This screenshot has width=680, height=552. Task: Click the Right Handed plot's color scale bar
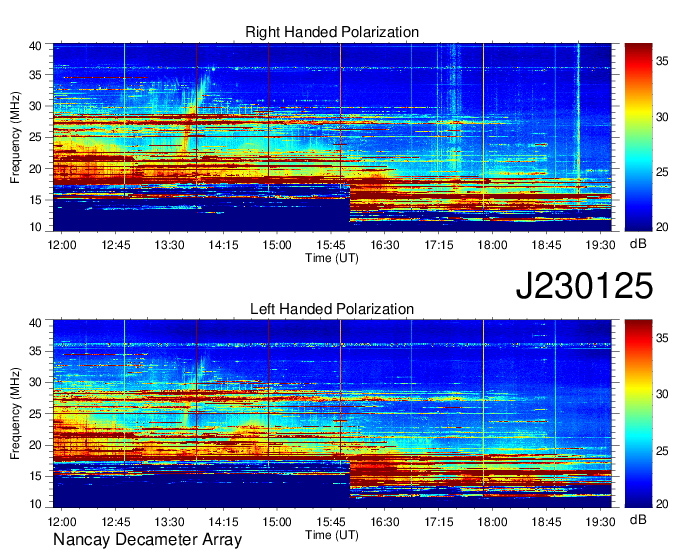[638, 137]
